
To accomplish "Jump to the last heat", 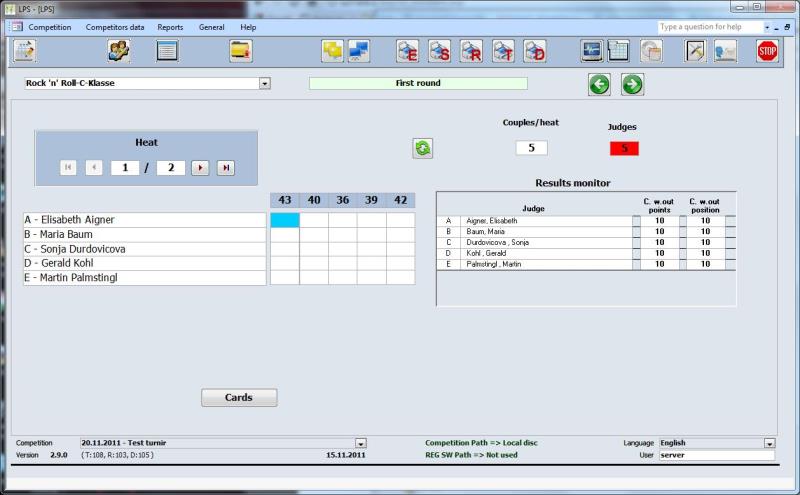I will 225,168.
